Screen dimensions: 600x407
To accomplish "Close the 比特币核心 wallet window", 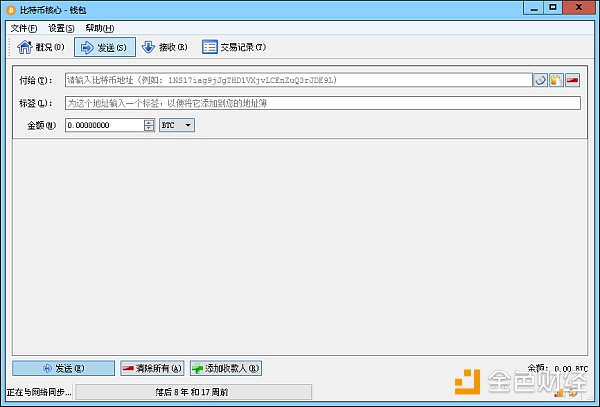I will point(579,8).
